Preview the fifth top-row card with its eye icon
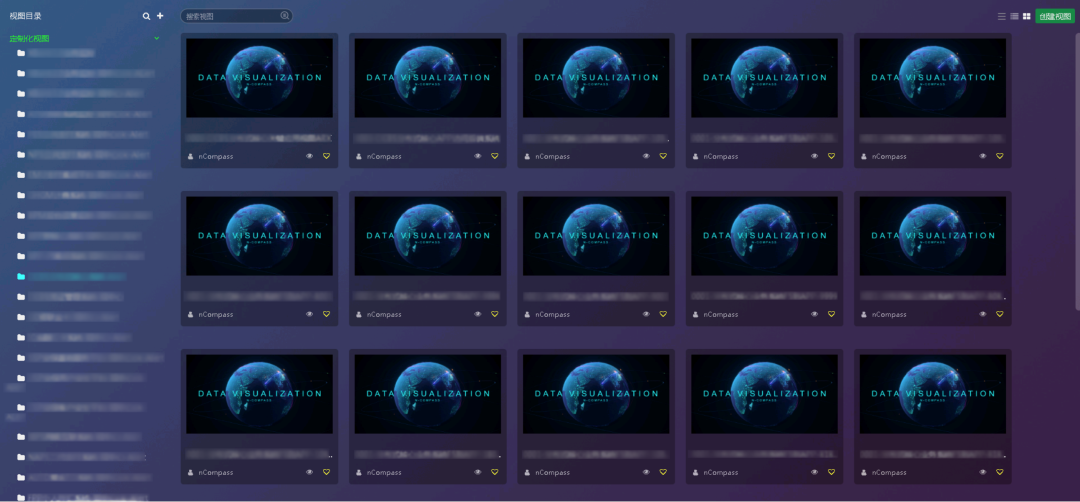1080x502 pixels. [983, 156]
